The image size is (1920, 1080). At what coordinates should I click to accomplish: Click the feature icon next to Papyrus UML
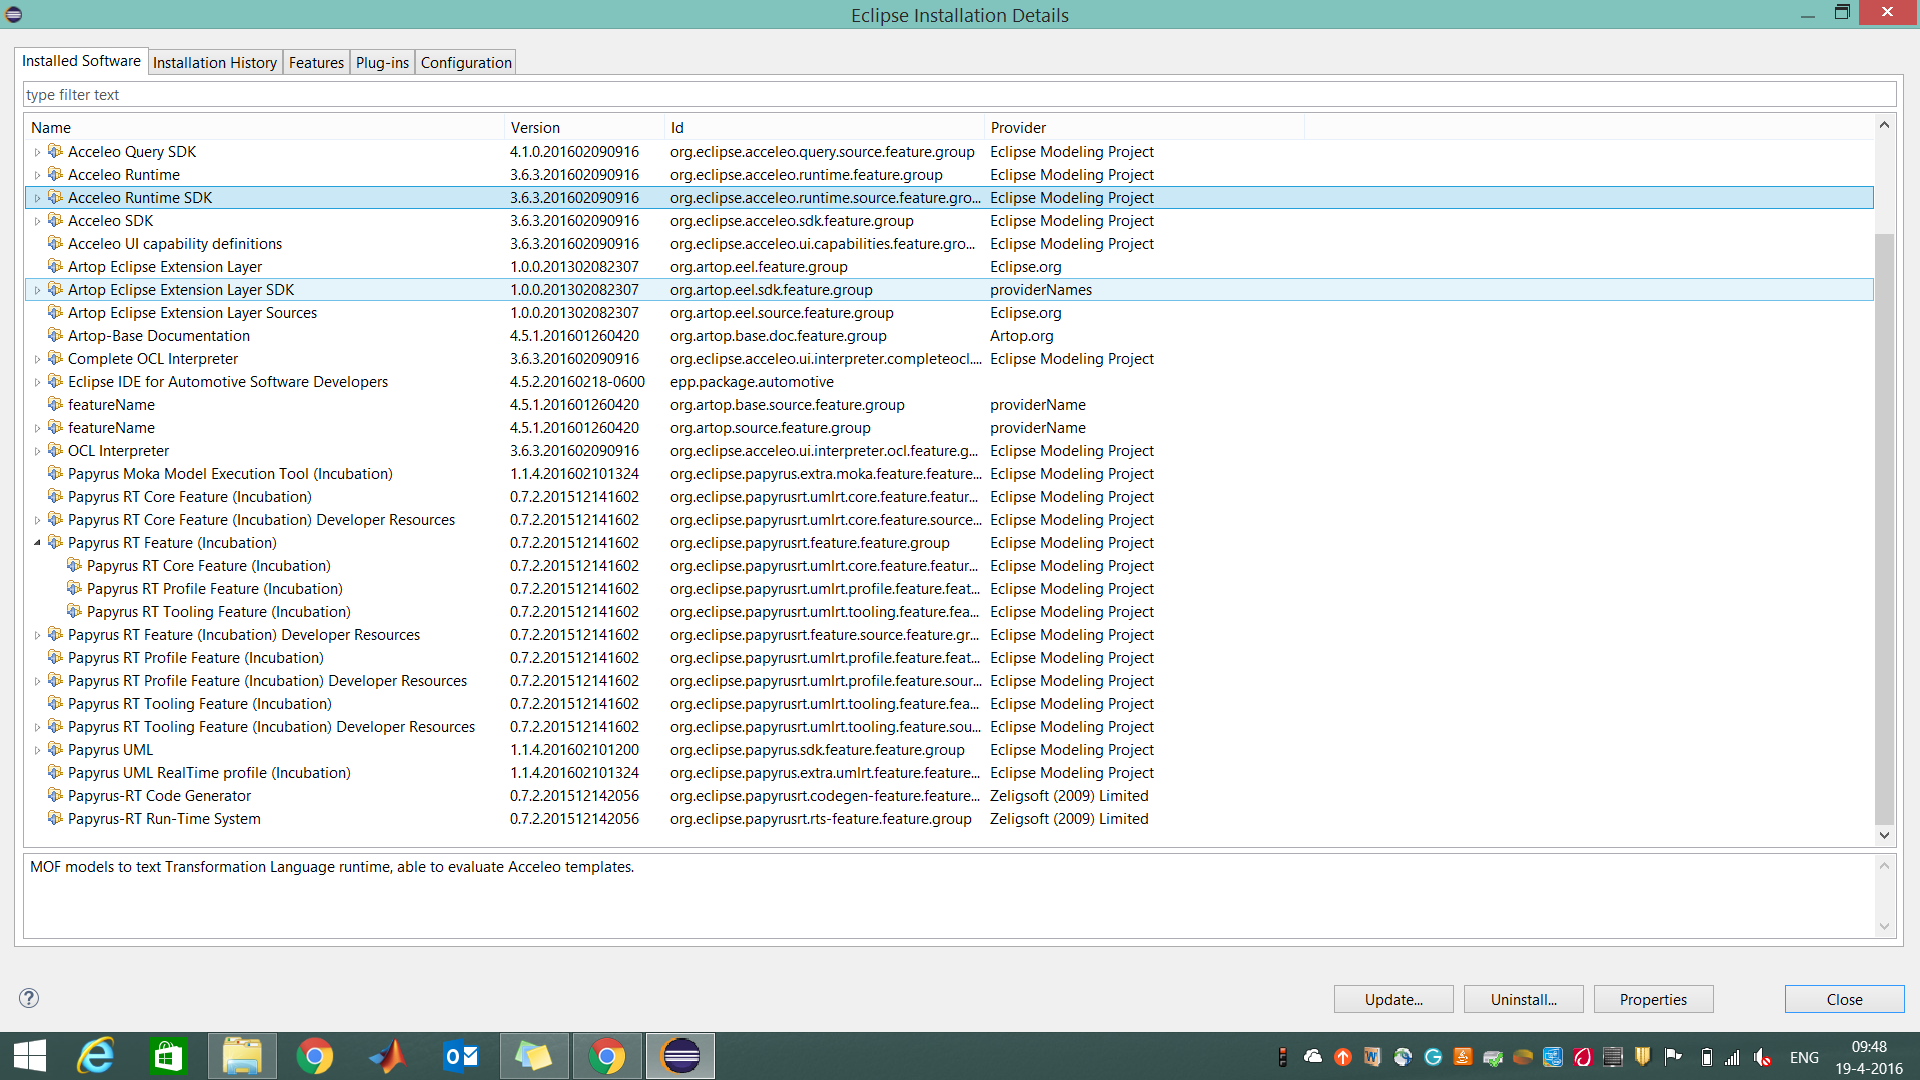pyautogui.click(x=55, y=749)
